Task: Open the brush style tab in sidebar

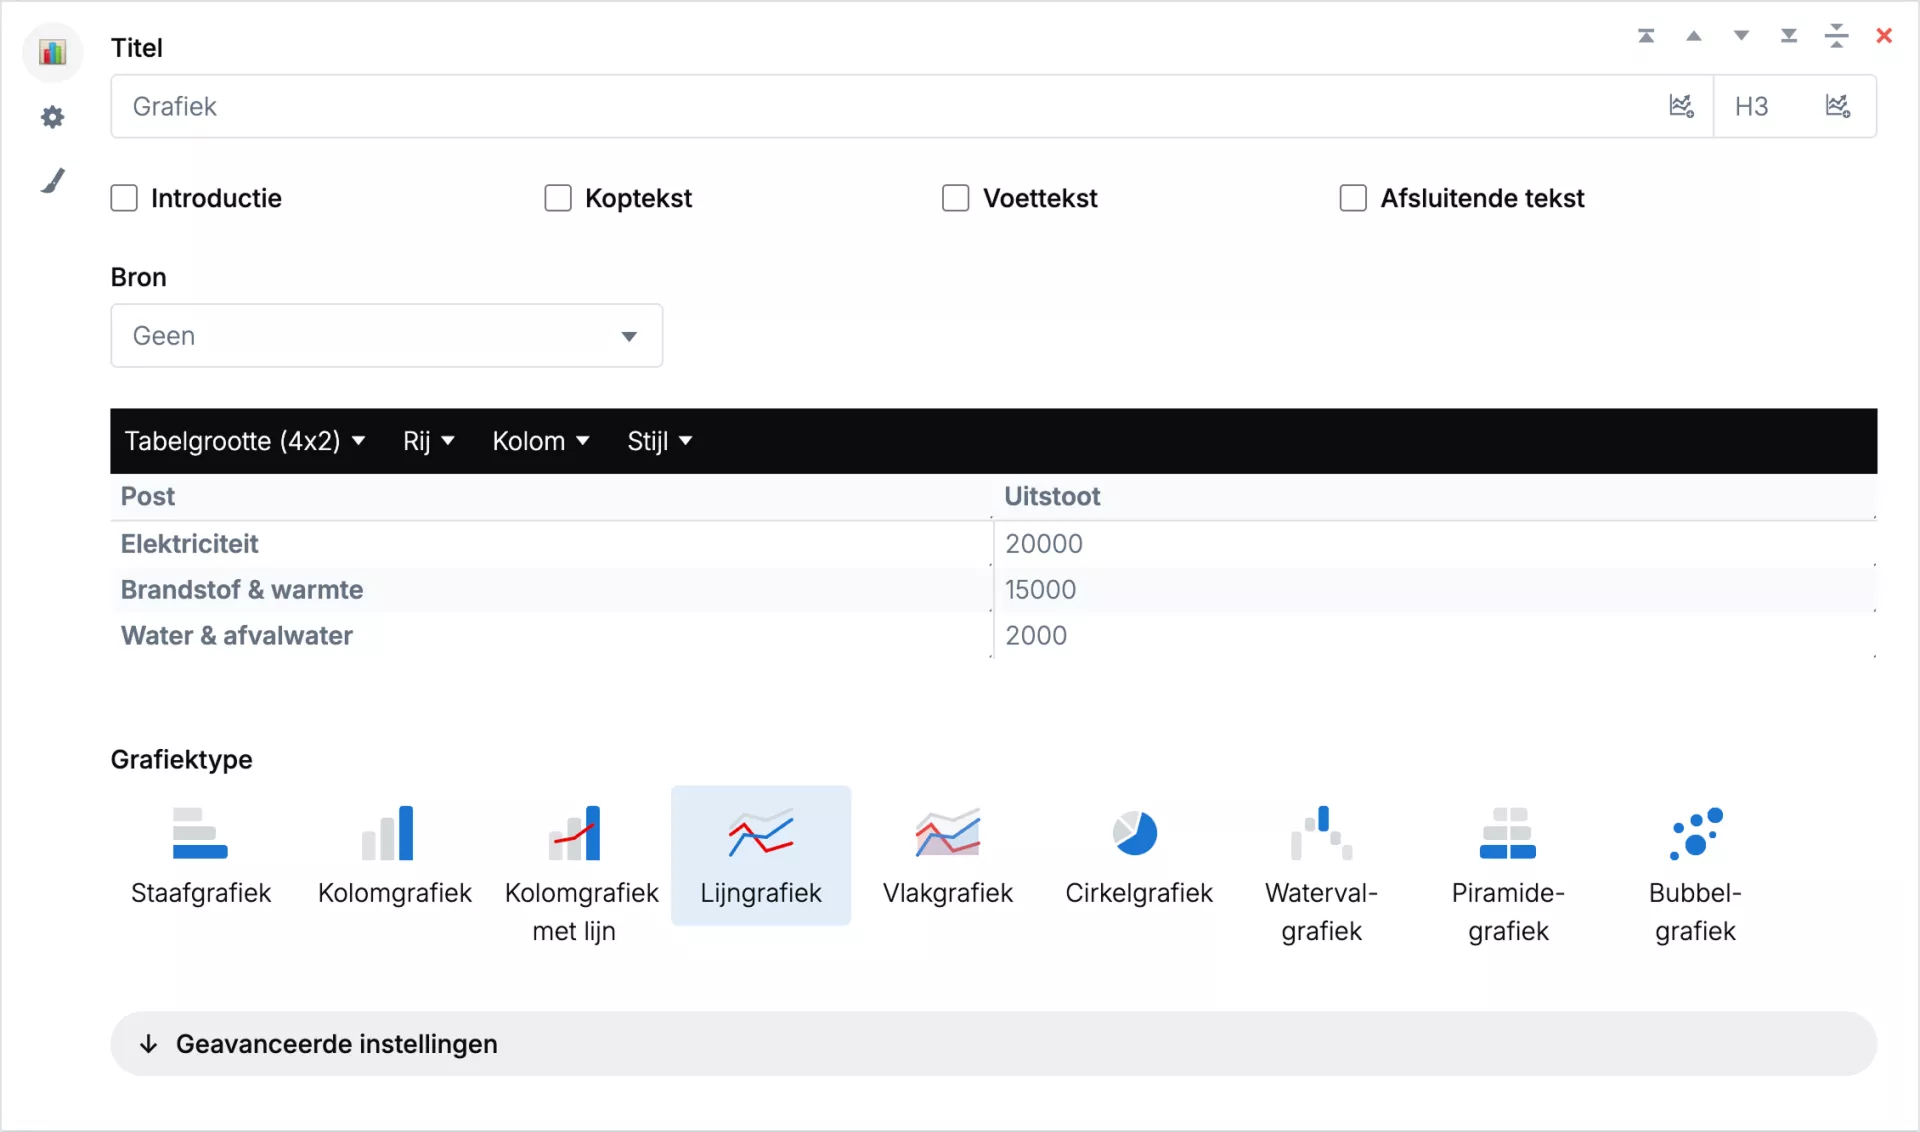Action: (53, 181)
